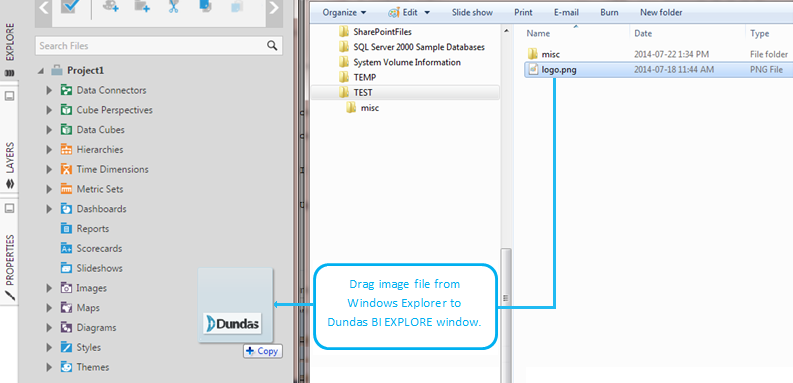Click the Styles folder icon
The image size is (793, 383).
(x=66, y=347)
